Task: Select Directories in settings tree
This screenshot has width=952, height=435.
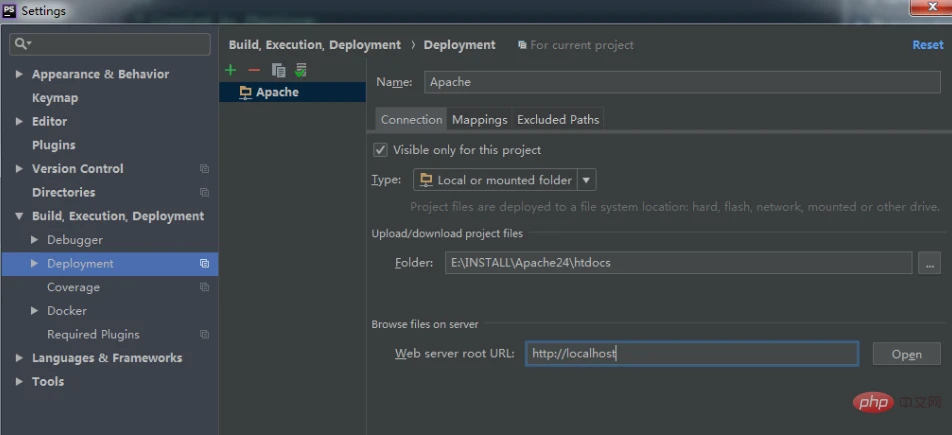Action: (x=63, y=193)
